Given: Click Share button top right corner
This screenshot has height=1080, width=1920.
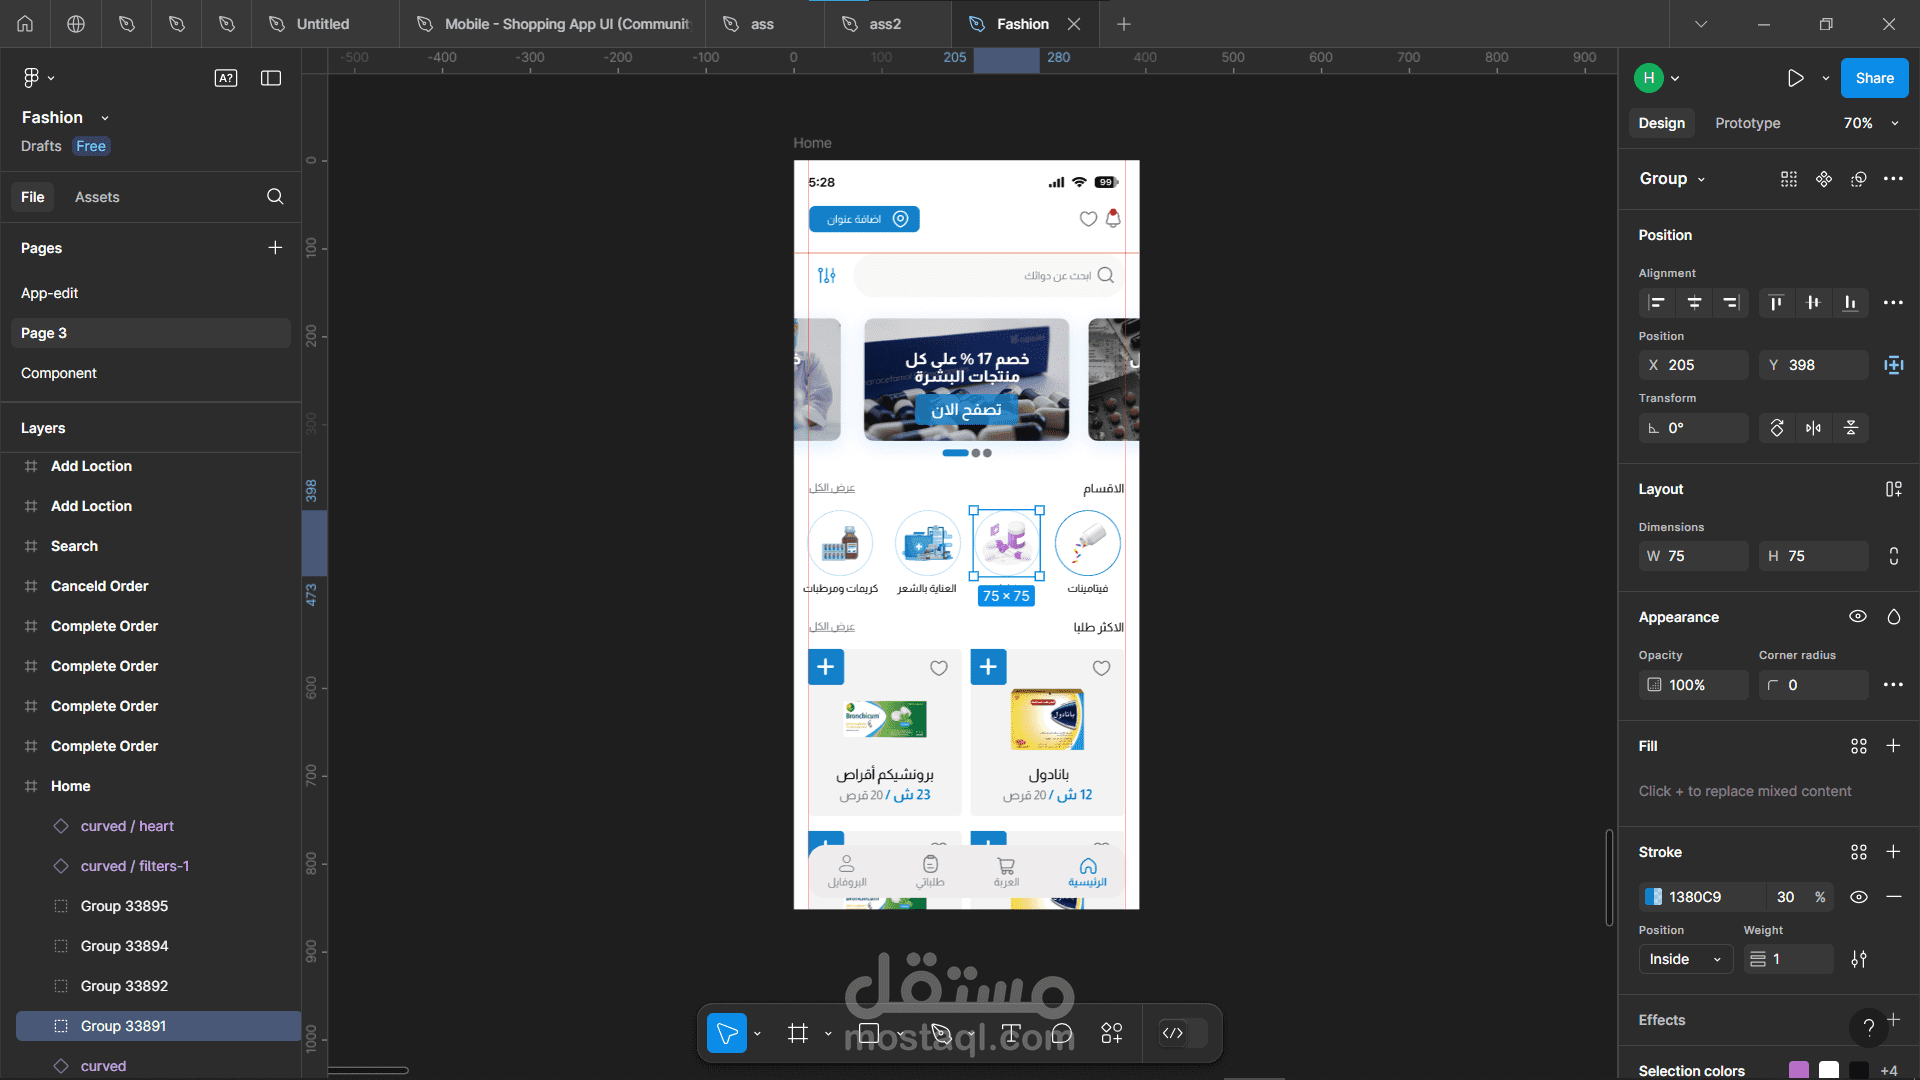Looking at the screenshot, I should coord(1875,78).
